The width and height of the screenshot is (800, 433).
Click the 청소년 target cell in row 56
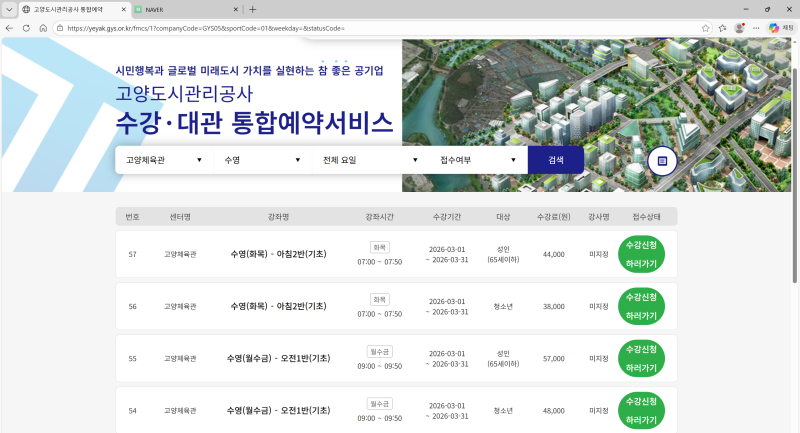pyautogui.click(x=503, y=307)
